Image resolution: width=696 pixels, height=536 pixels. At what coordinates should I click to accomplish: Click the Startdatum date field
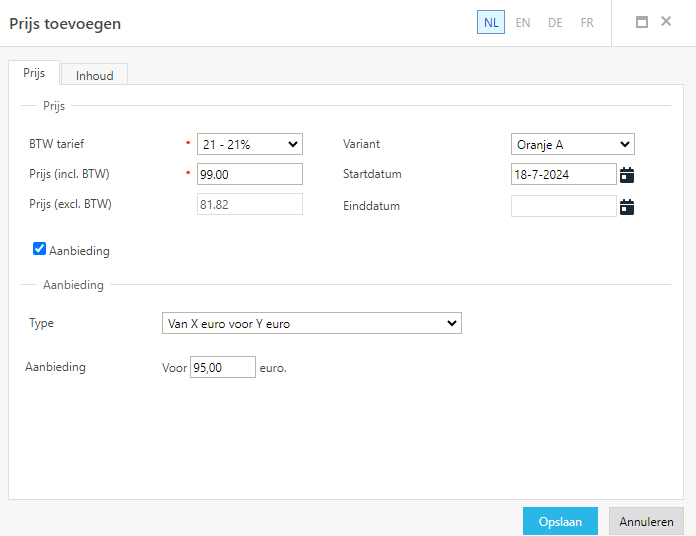pos(564,174)
